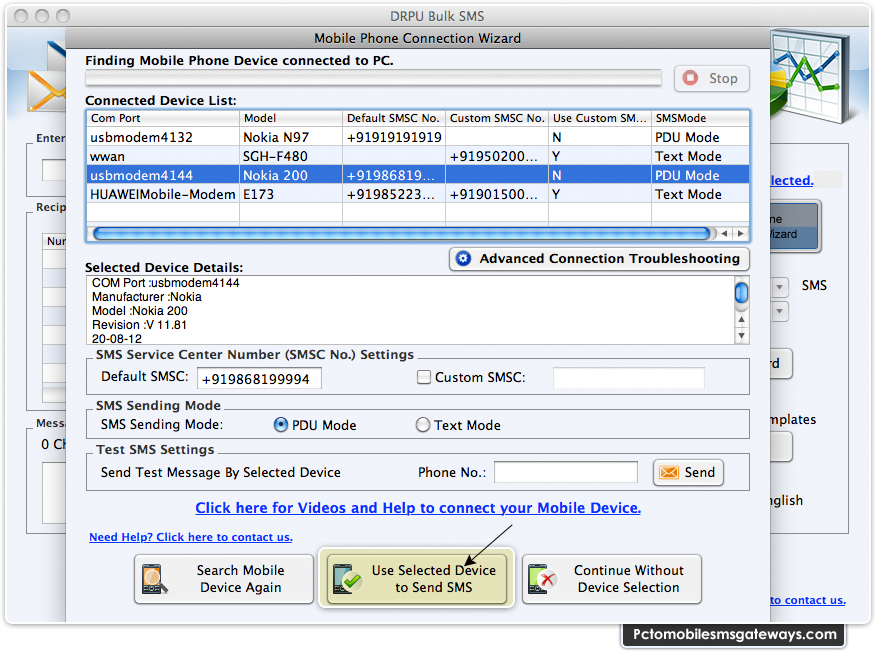Select usbmodem4132 device row

coord(418,137)
